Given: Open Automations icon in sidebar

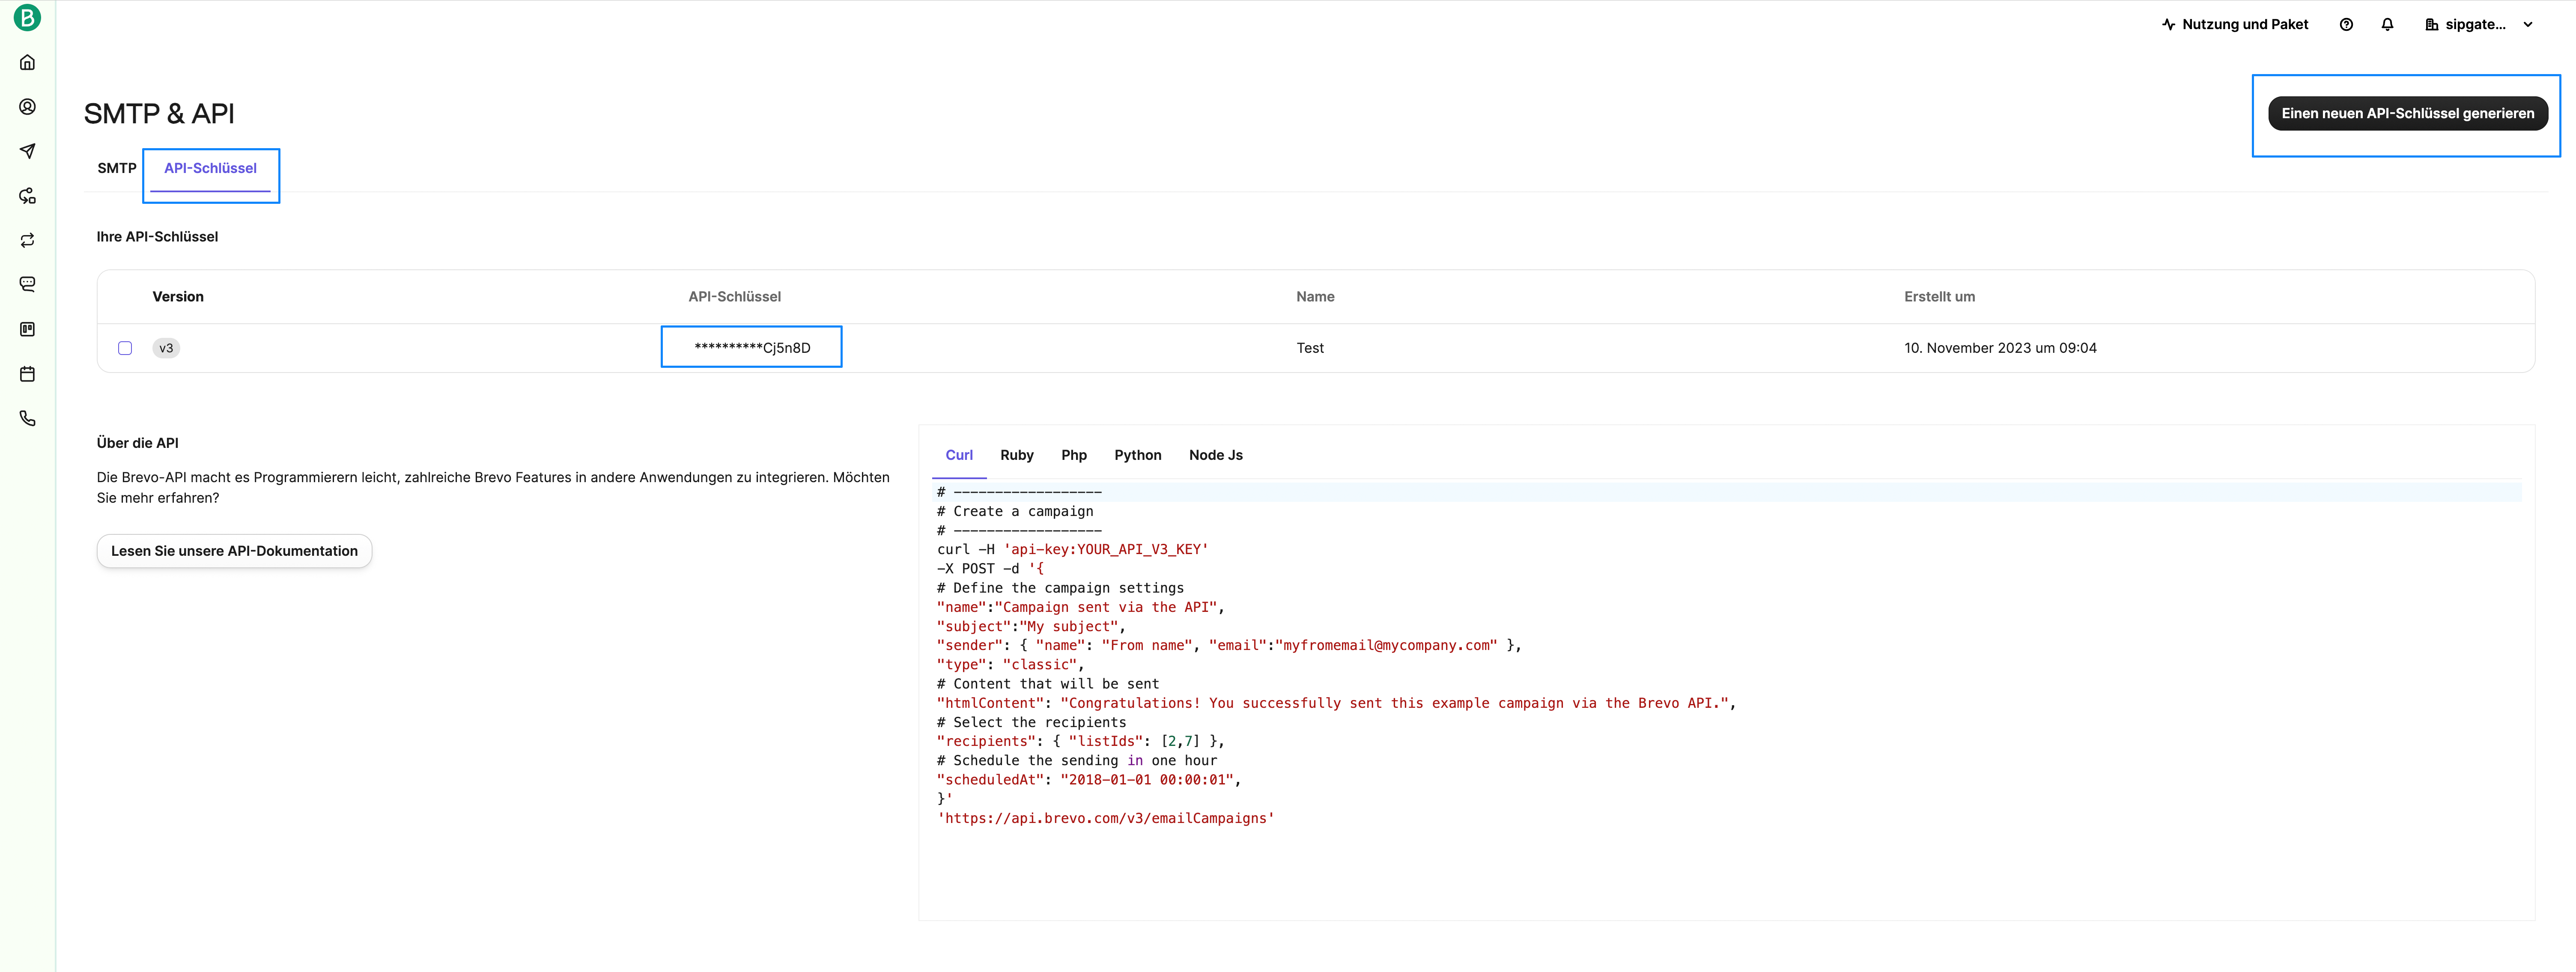Looking at the screenshot, I should 27,196.
